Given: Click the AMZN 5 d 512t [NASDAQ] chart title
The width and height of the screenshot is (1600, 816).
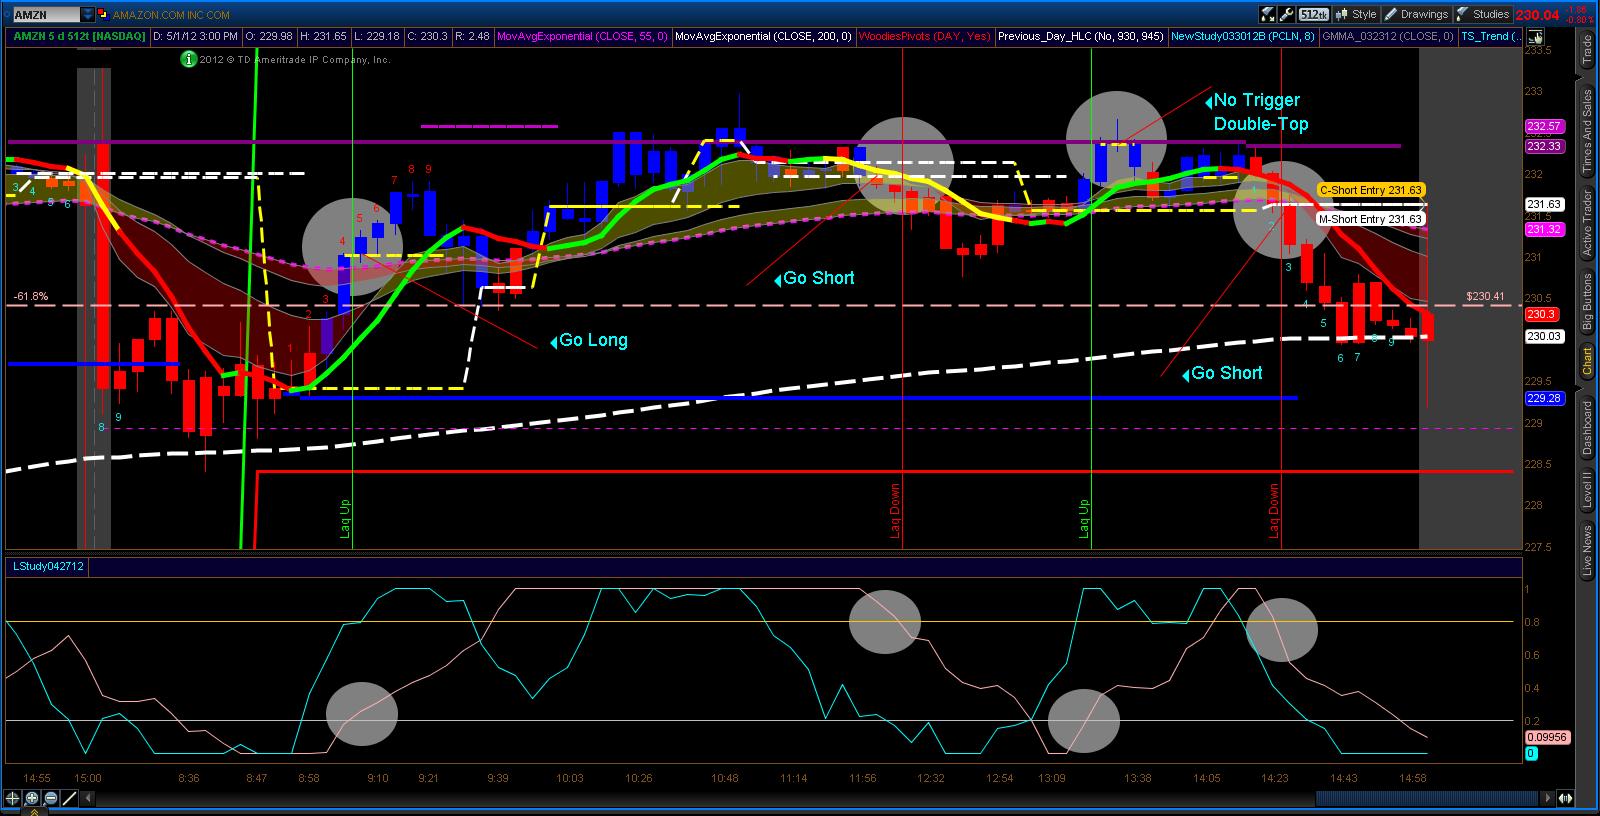Looking at the screenshot, I should pyautogui.click(x=79, y=37).
